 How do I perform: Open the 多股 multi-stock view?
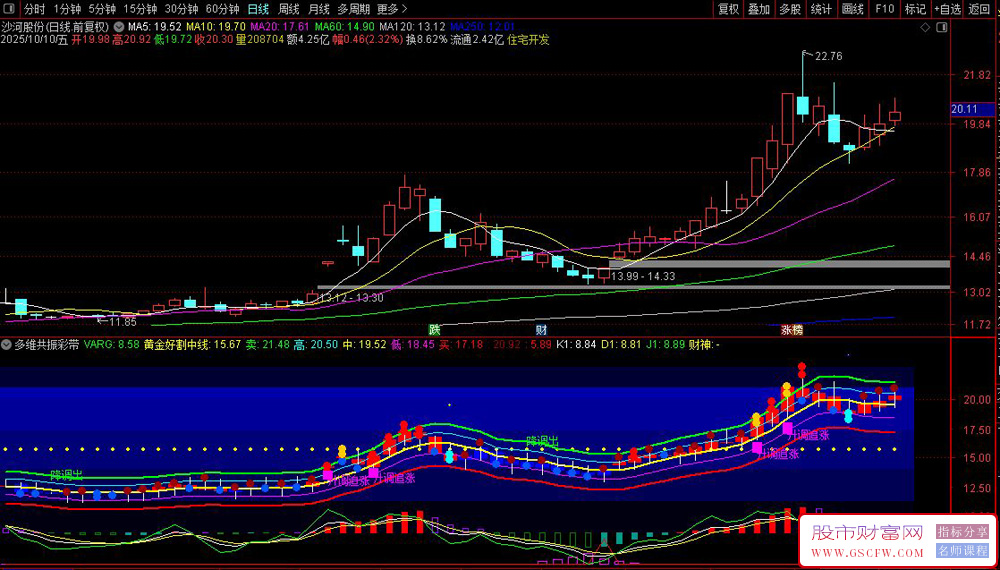coord(790,9)
